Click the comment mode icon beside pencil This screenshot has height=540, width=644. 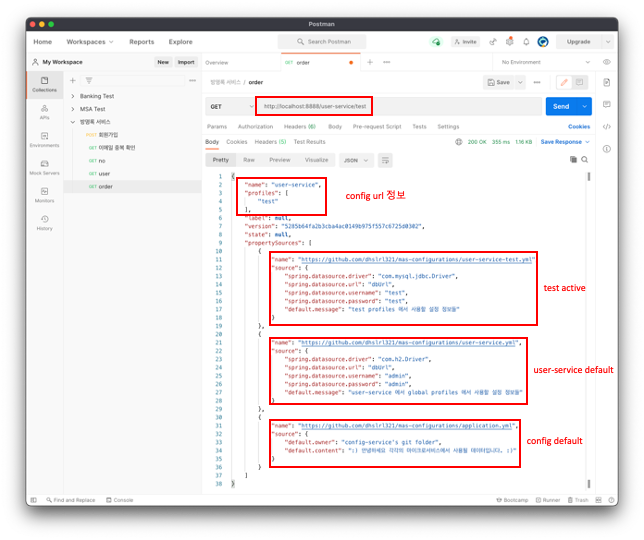tap(580, 83)
